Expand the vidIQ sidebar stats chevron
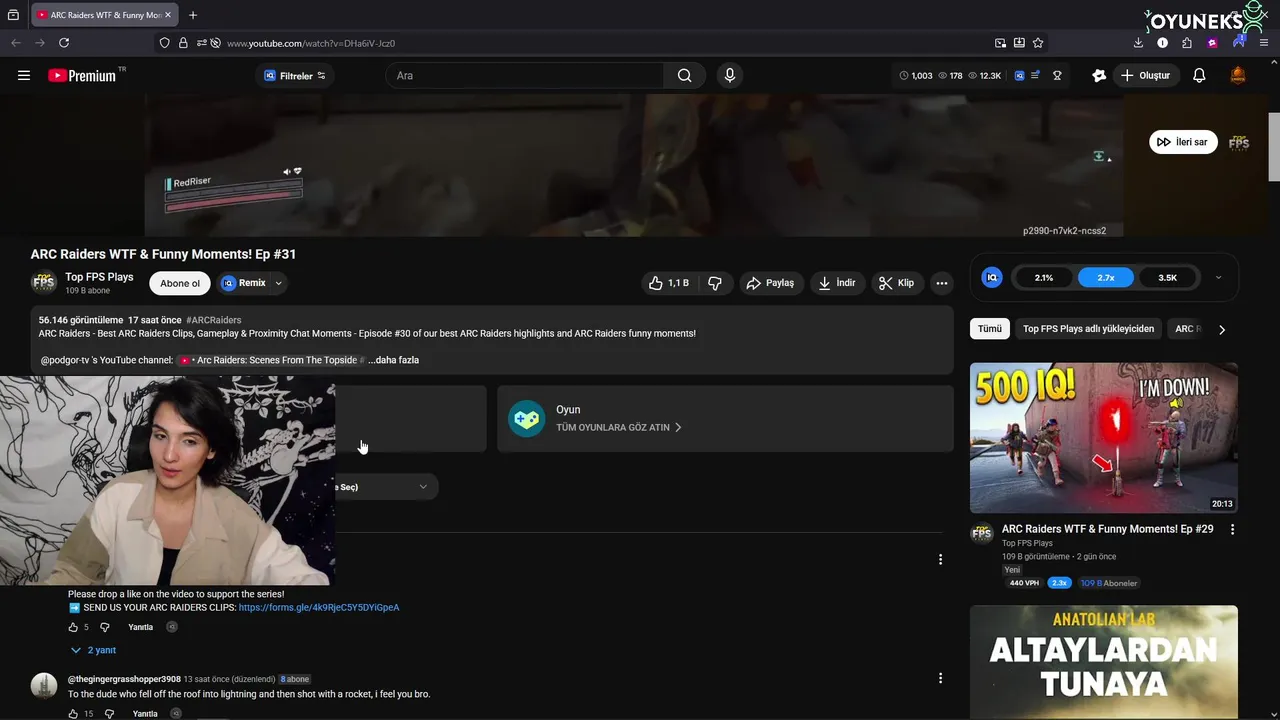The height and width of the screenshot is (720, 1280). [x=1218, y=277]
